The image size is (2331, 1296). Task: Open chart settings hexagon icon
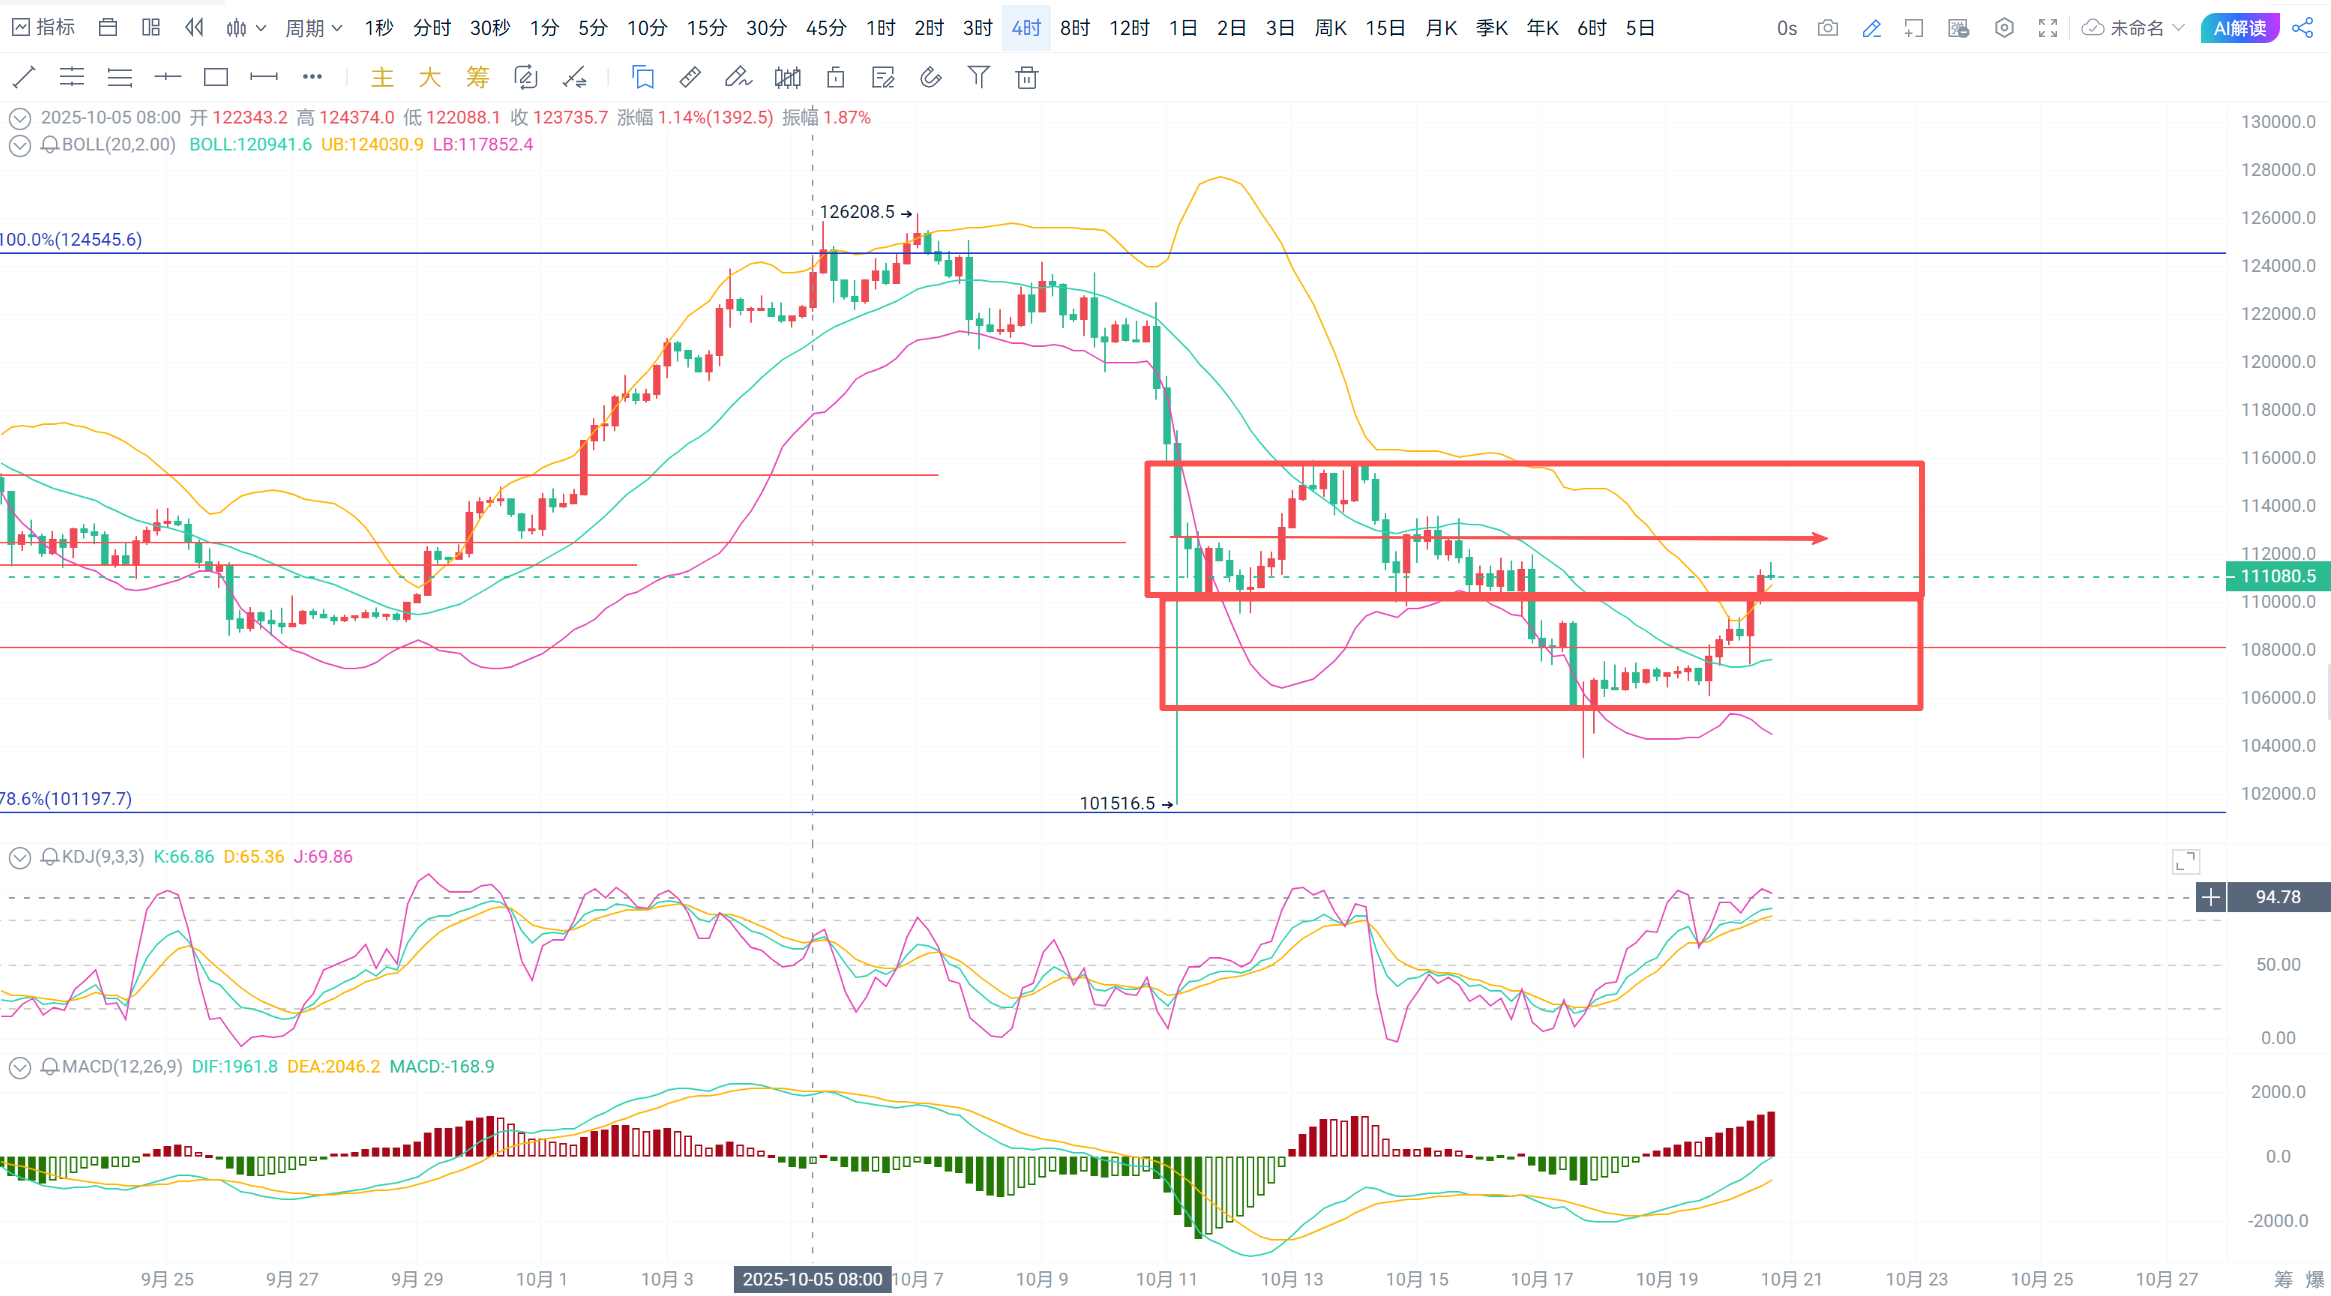(2004, 28)
